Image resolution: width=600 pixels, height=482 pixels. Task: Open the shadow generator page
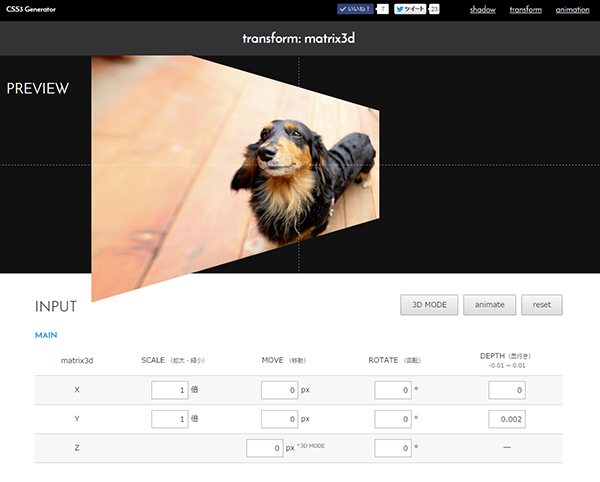pos(483,10)
